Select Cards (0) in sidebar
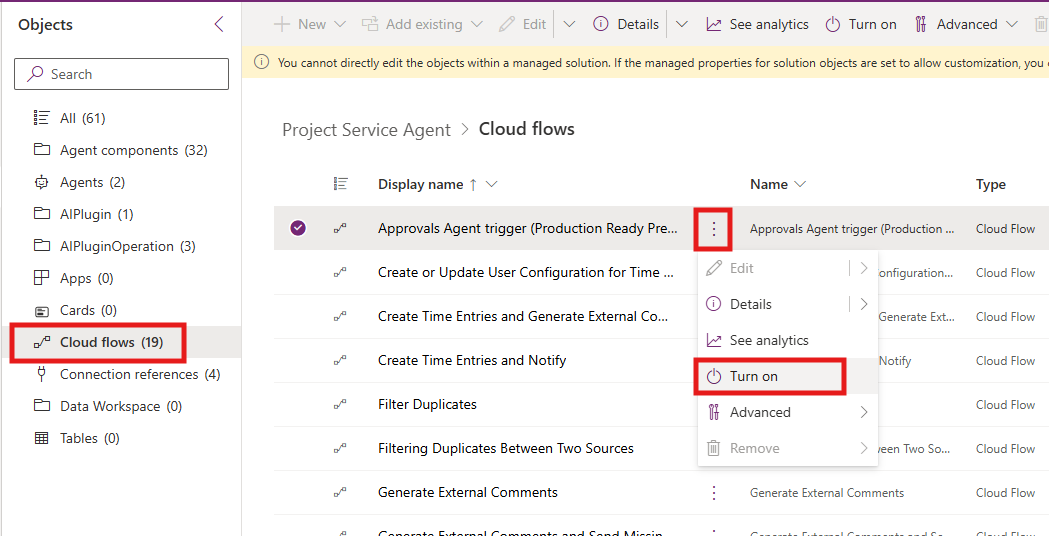Viewport: 1049px width, 536px height. [88, 310]
